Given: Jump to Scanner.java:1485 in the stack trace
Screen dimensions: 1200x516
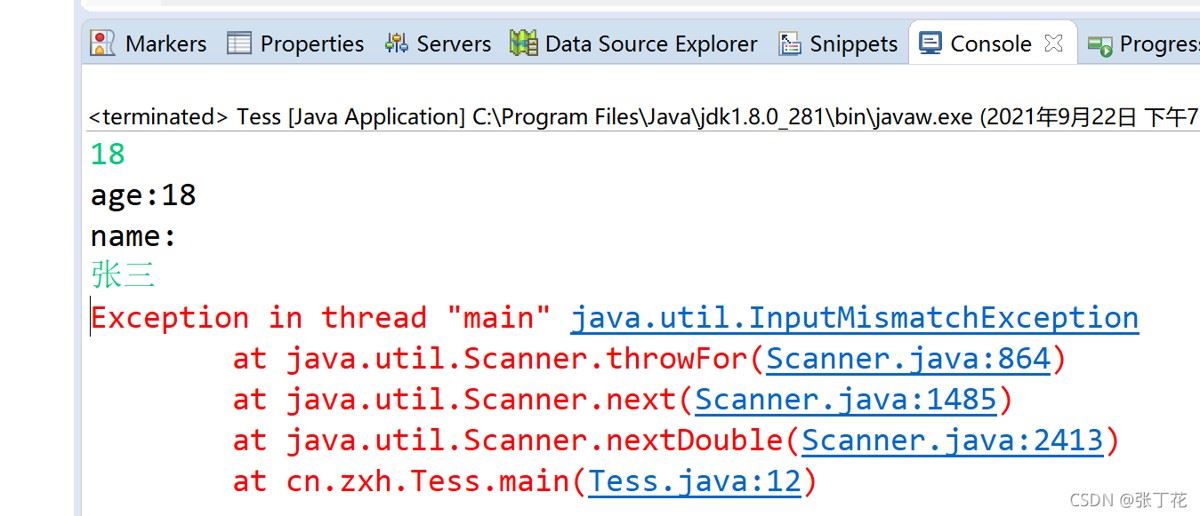Looking at the screenshot, I should [x=846, y=400].
